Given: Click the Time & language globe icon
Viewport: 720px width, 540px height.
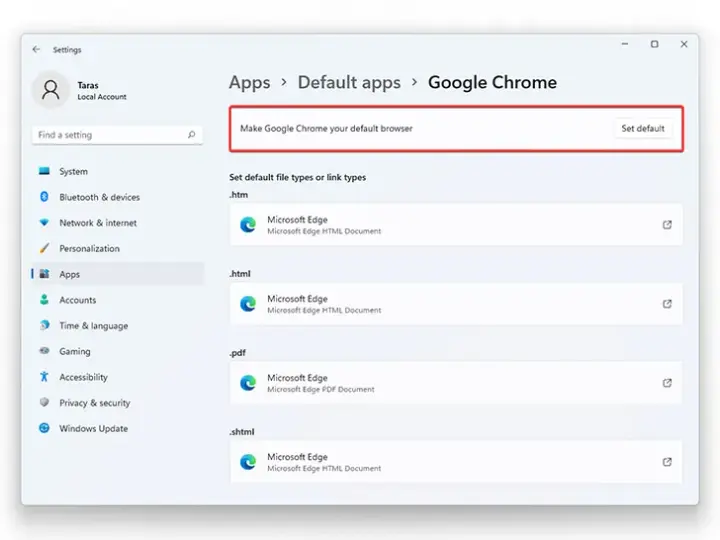Looking at the screenshot, I should pyautogui.click(x=44, y=326).
